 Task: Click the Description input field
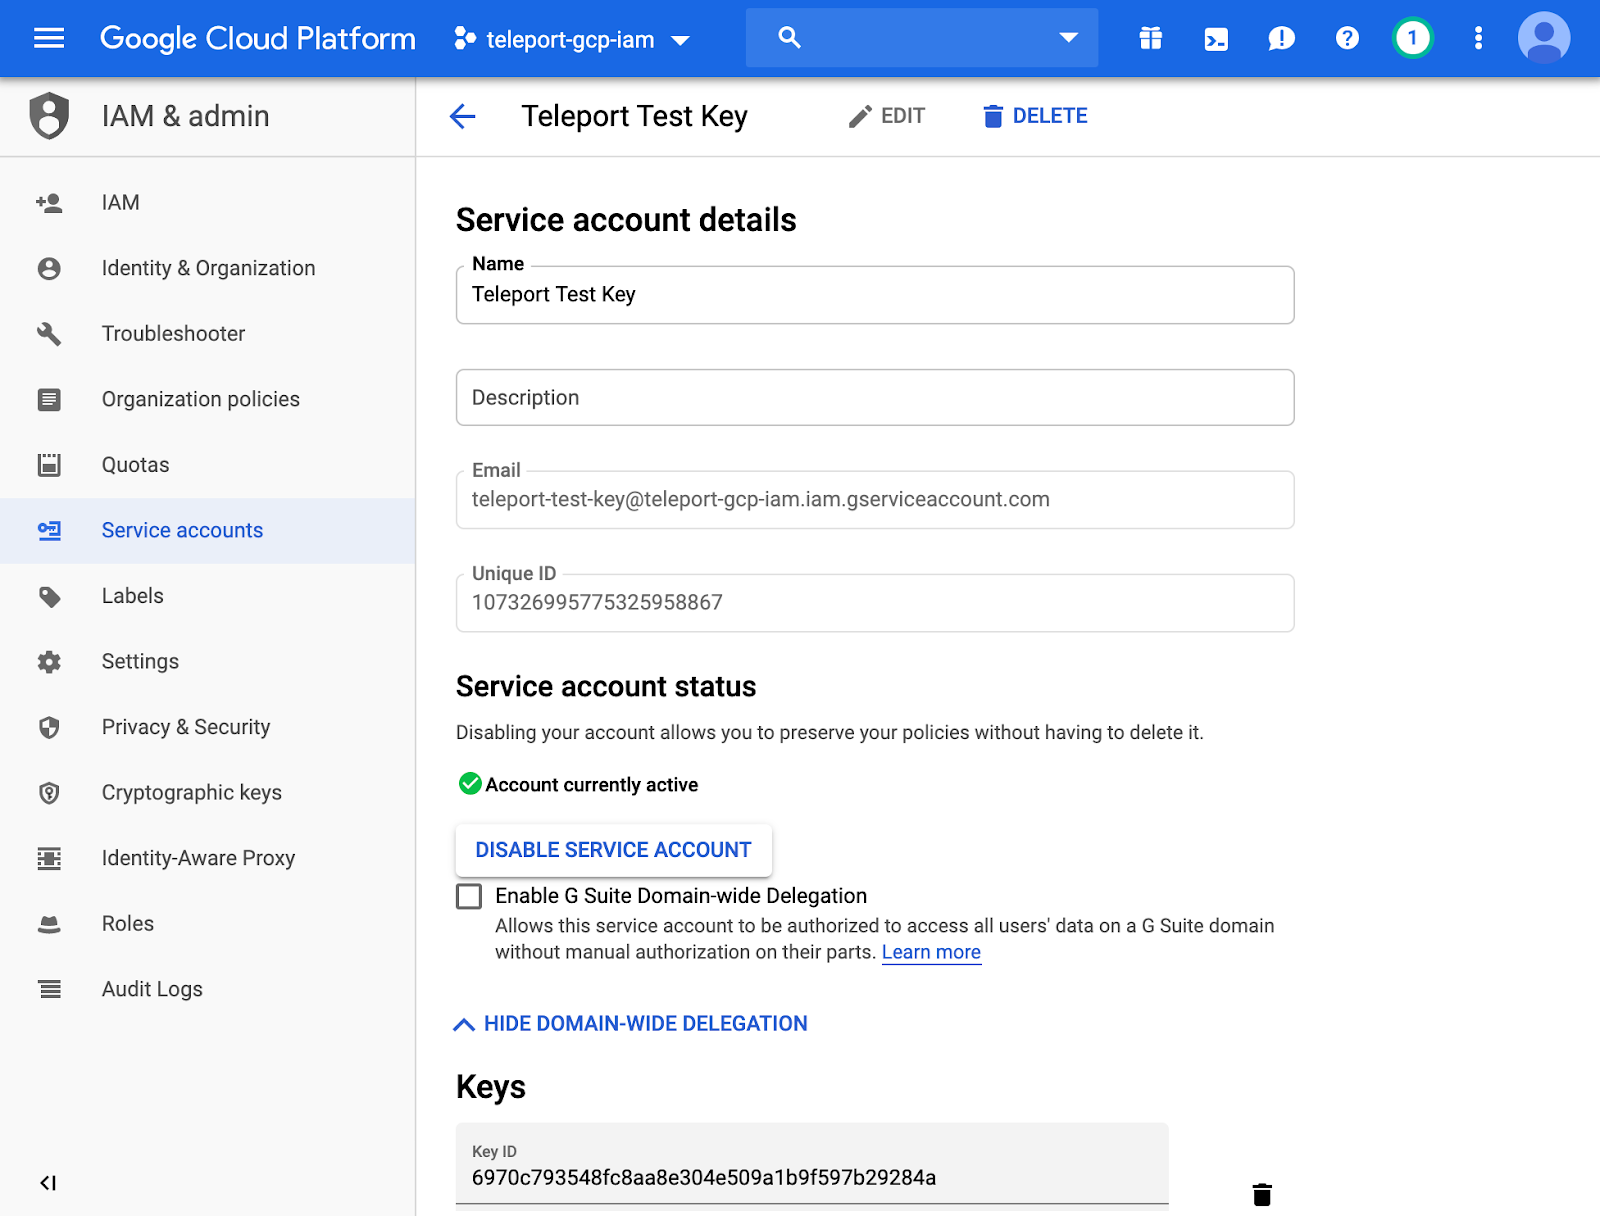coord(875,398)
